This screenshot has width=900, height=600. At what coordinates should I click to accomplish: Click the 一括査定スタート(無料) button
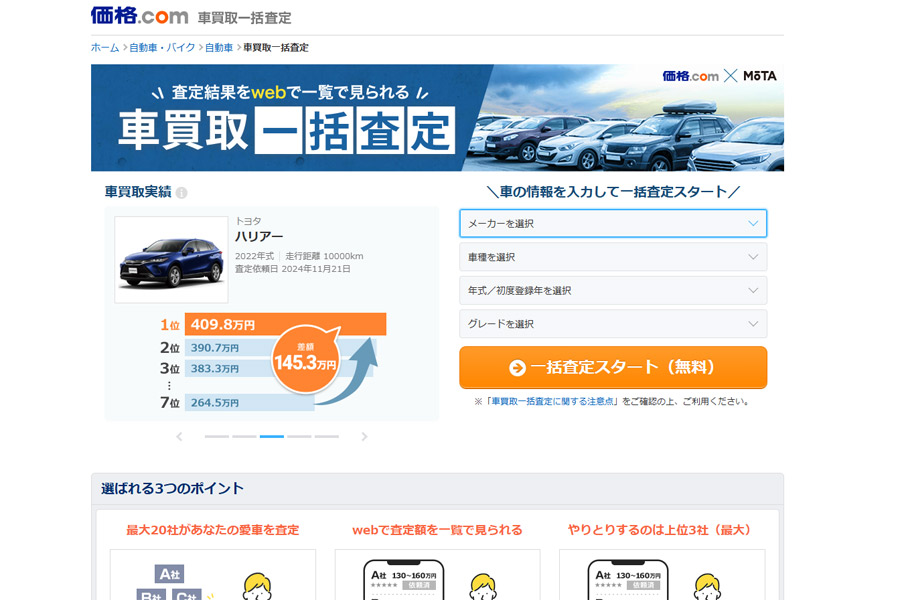[x=613, y=367]
